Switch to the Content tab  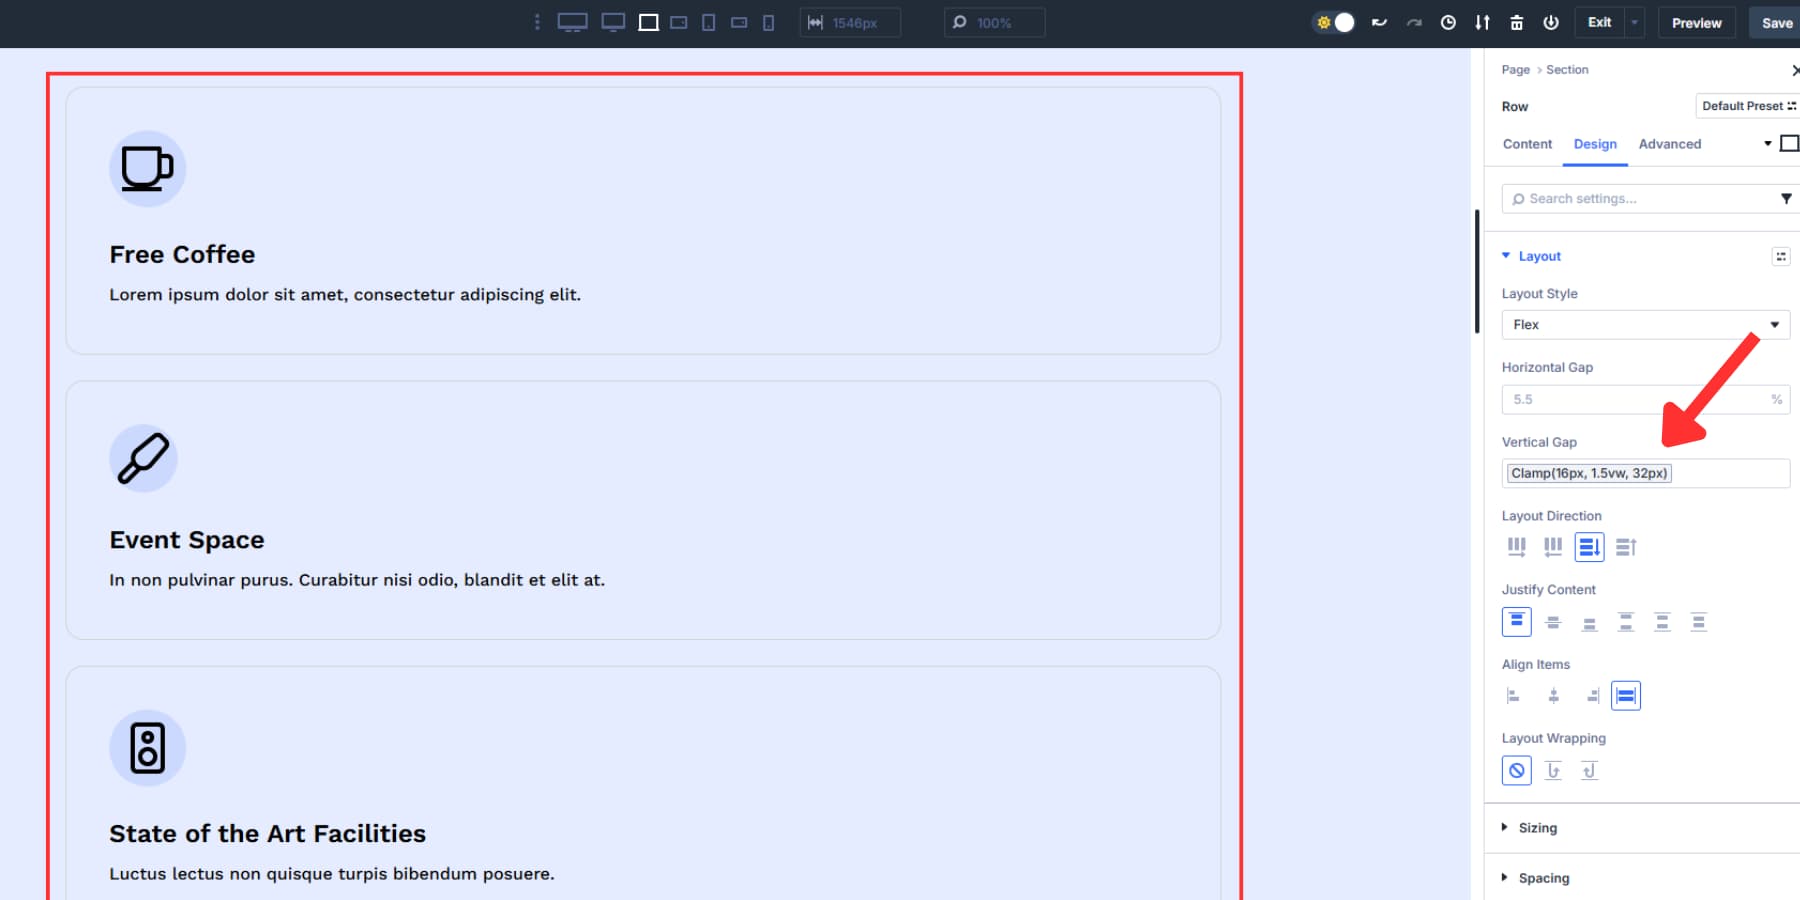click(1526, 144)
